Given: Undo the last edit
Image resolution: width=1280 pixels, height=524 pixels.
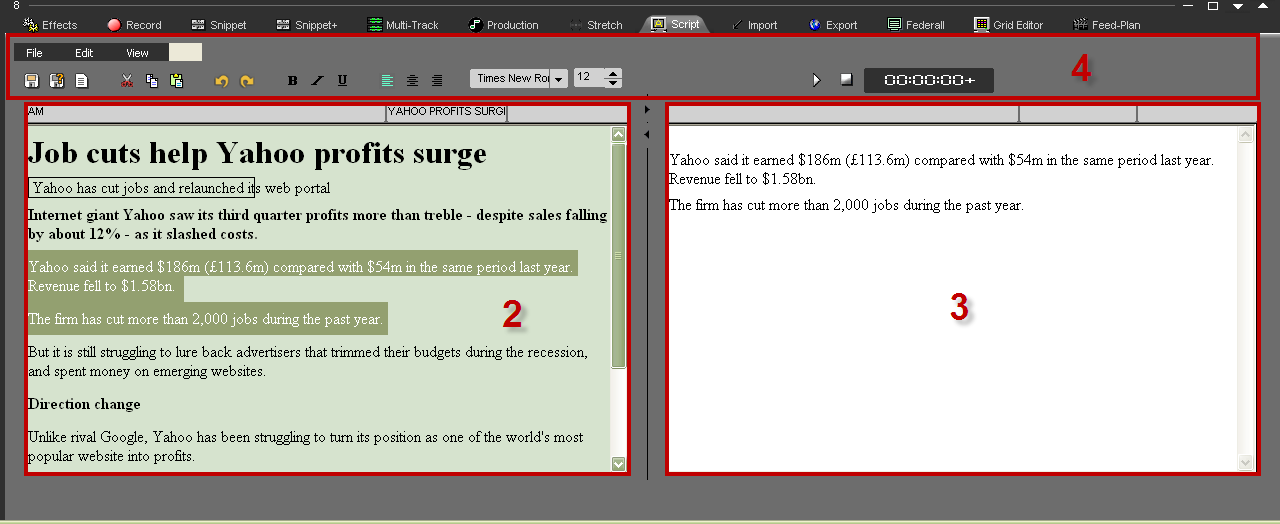Looking at the screenshot, I should 222,80.
